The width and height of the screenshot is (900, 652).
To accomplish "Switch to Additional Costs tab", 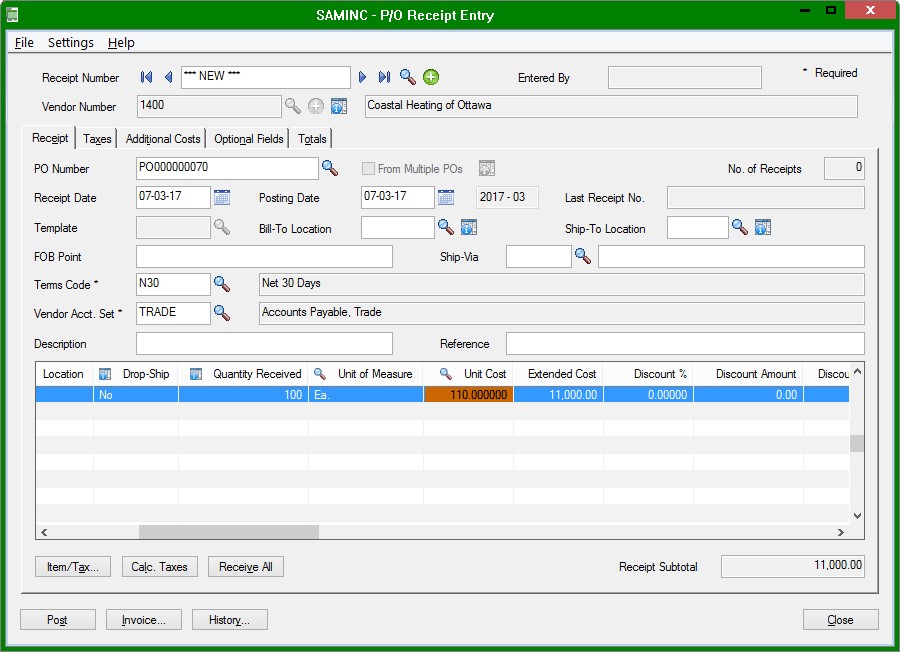I will click(x=163, y=139).
